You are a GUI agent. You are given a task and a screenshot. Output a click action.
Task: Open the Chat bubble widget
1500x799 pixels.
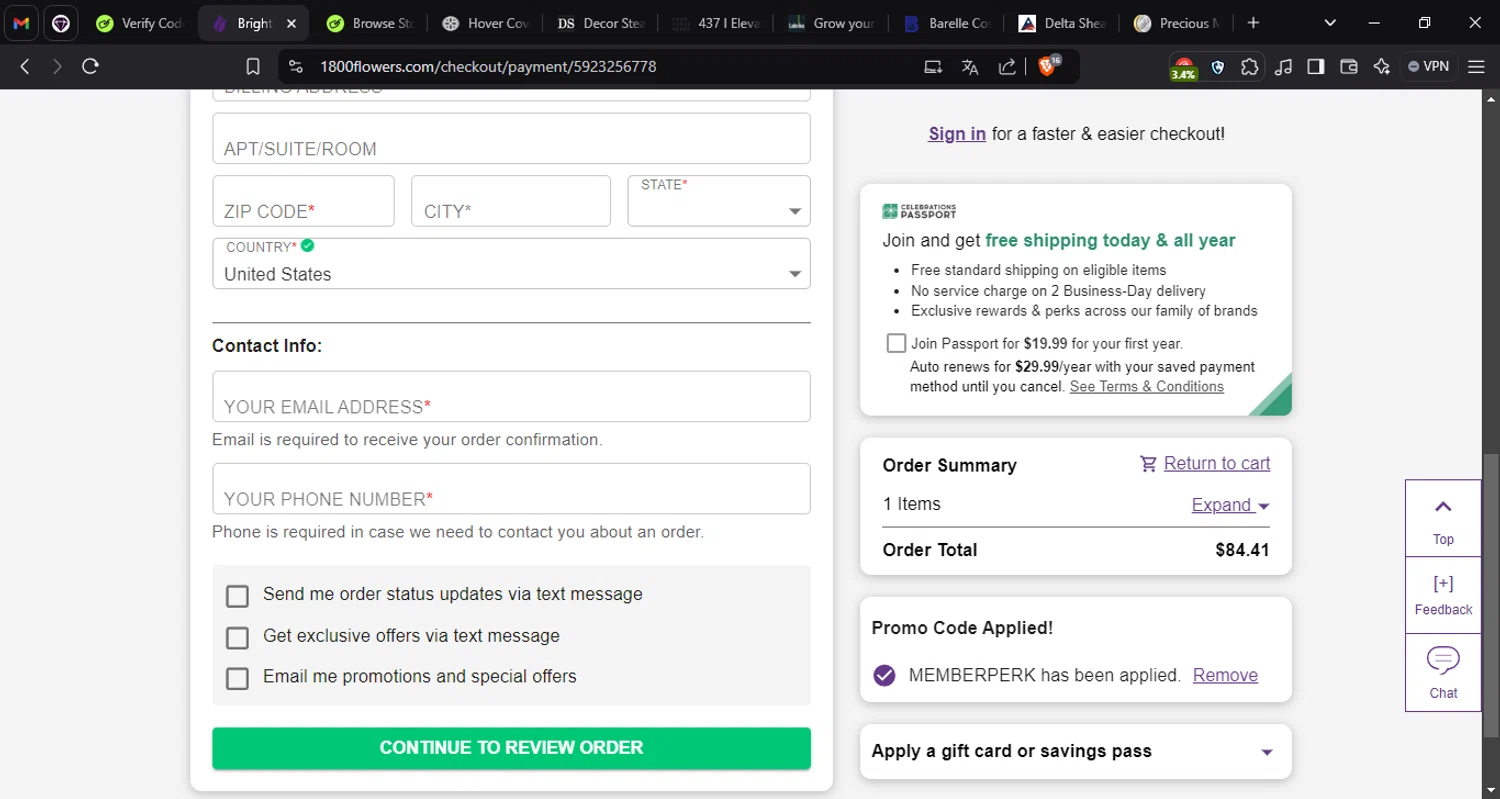pos(1443,672)
